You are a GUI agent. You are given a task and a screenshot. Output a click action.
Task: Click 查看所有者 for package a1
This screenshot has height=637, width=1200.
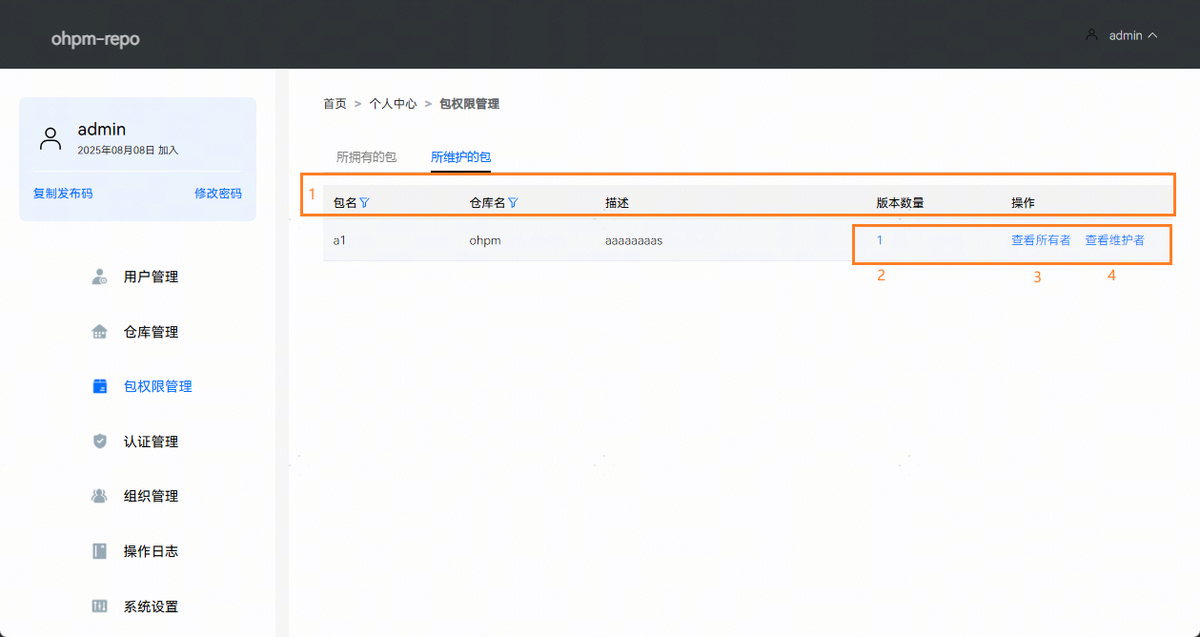coord(1040,240)
